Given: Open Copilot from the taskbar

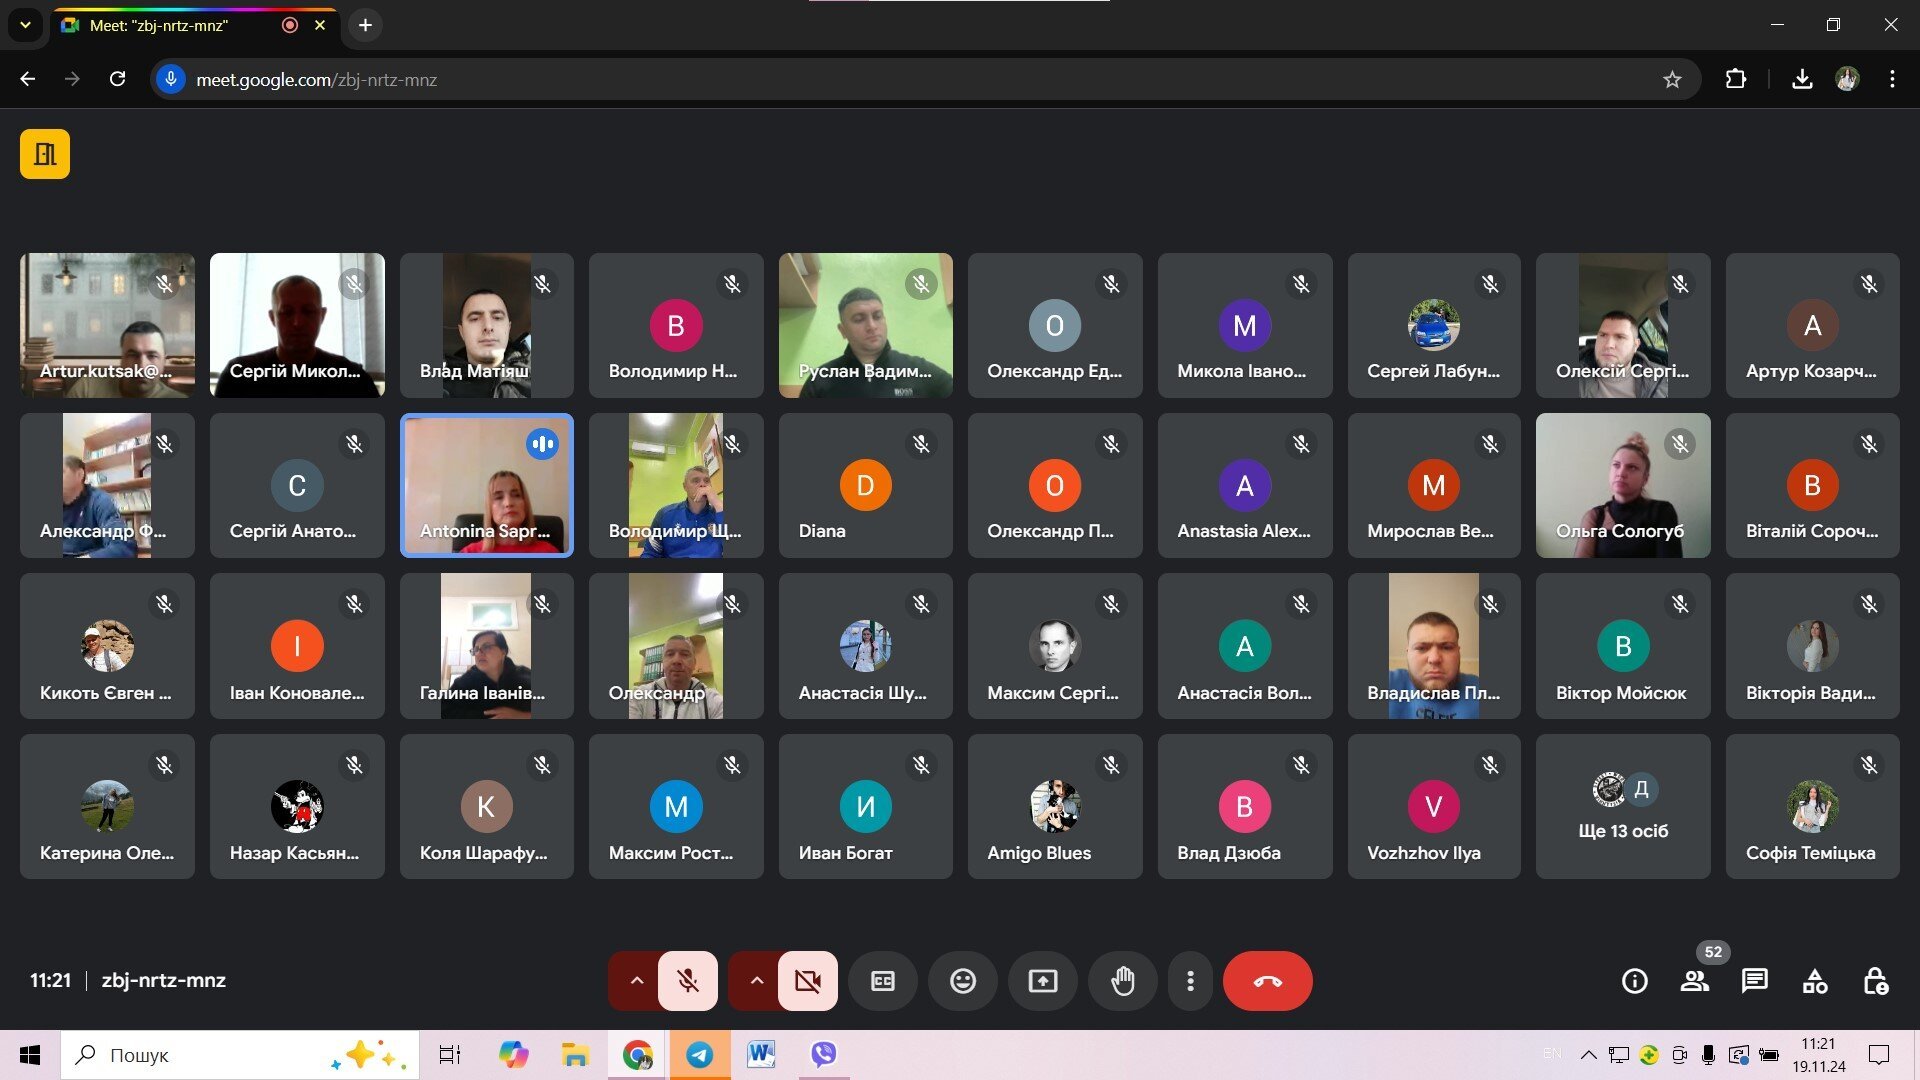Looking at the screenshot, I should point(513,1055).
